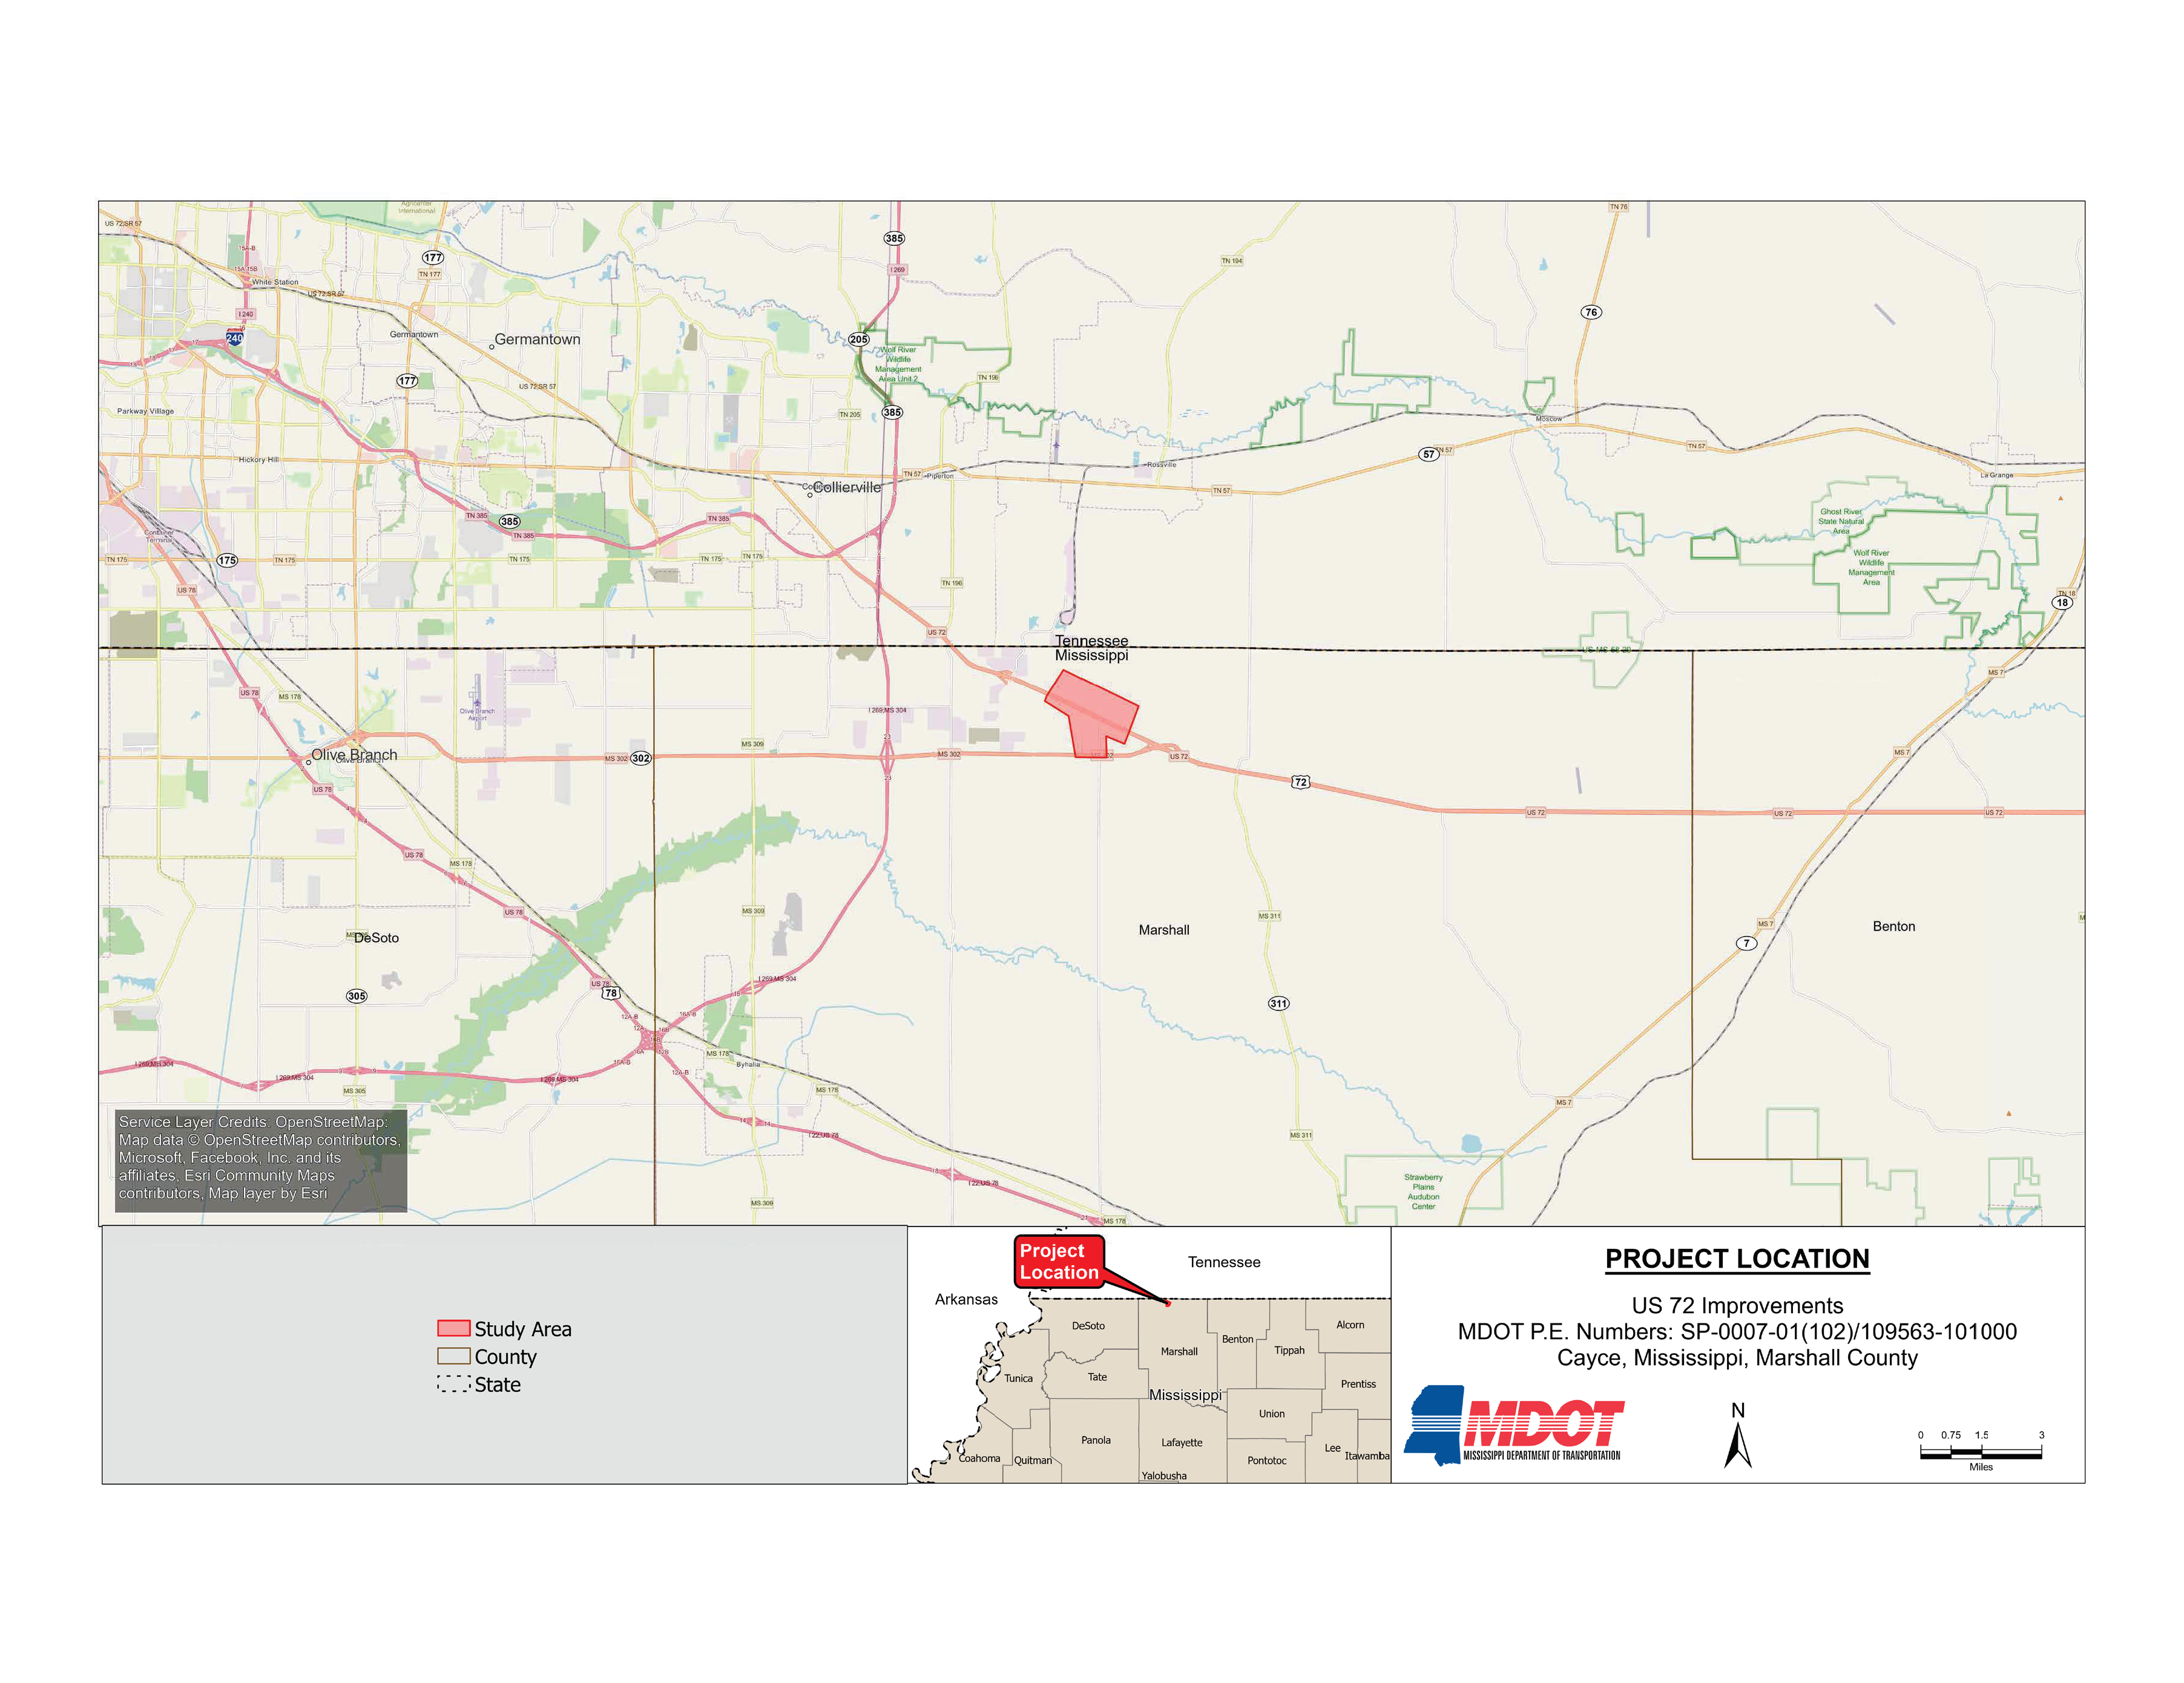Click the Olive Branch city label
The width and height of the screenshot is (2184, 1683).
[x=354, y=754]
